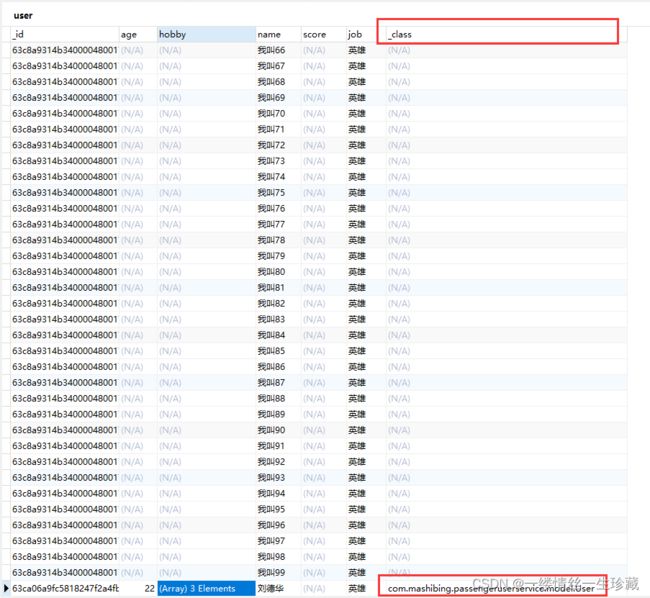Select the score column header
Screen dimensions: 650x598
coord(324,34)
